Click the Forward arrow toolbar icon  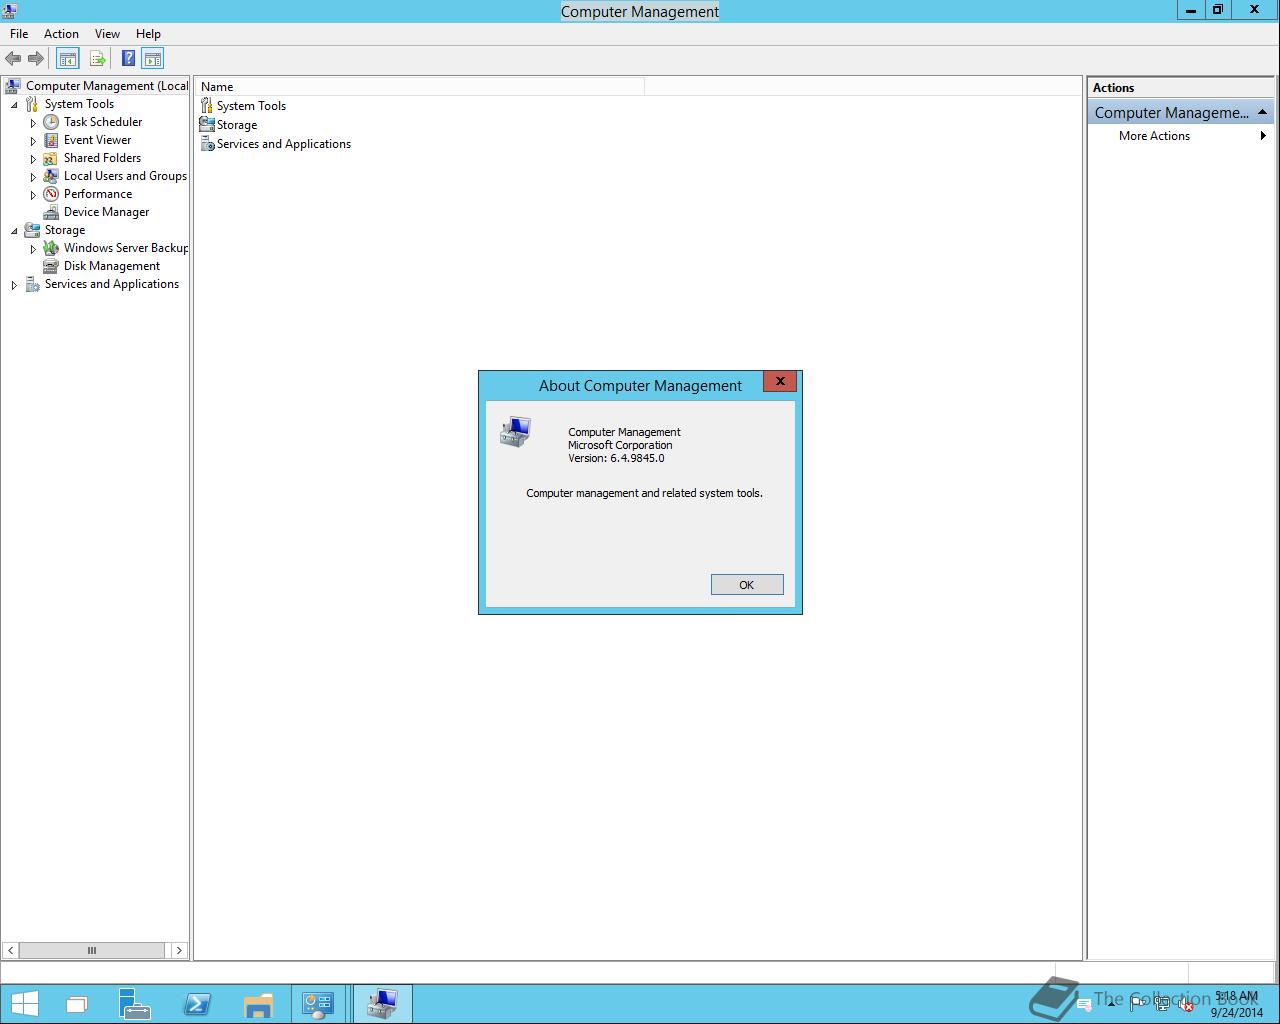pyautogui.click(x=36, y=59)
